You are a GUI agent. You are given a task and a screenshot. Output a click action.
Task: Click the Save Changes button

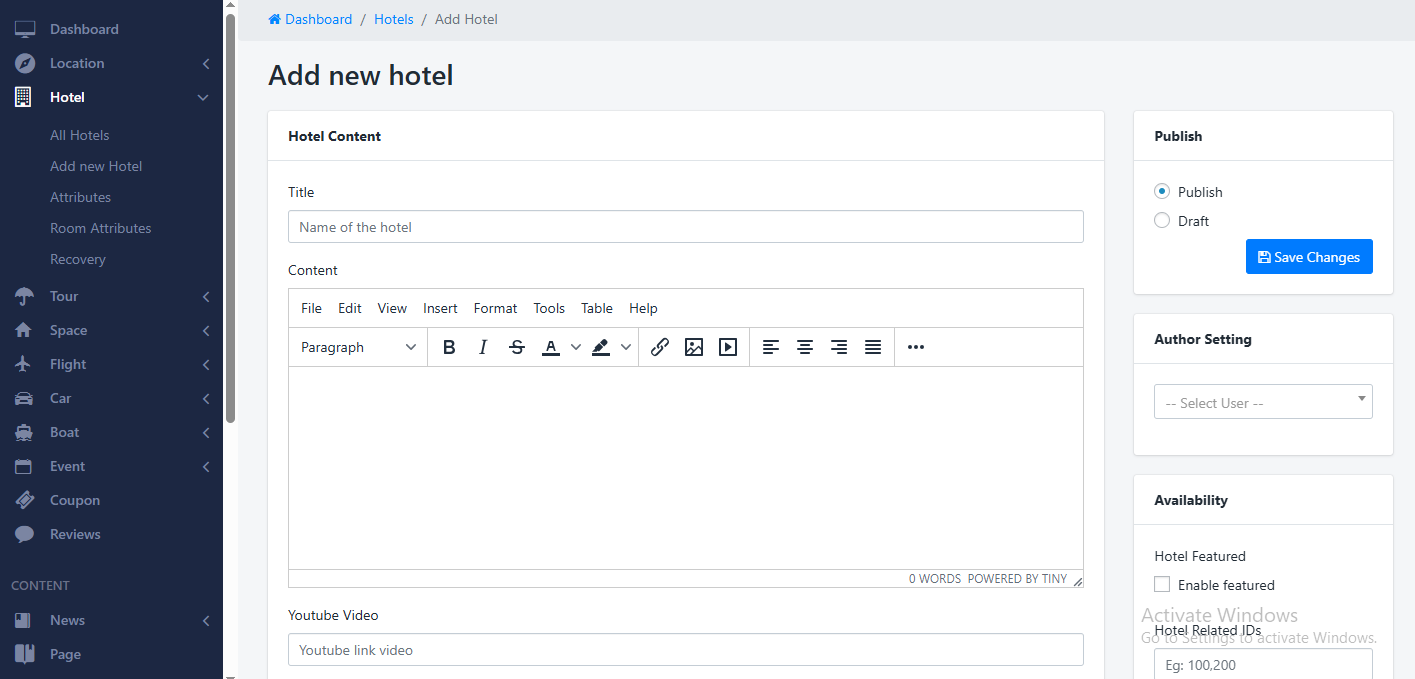[x=1309, y=257]
